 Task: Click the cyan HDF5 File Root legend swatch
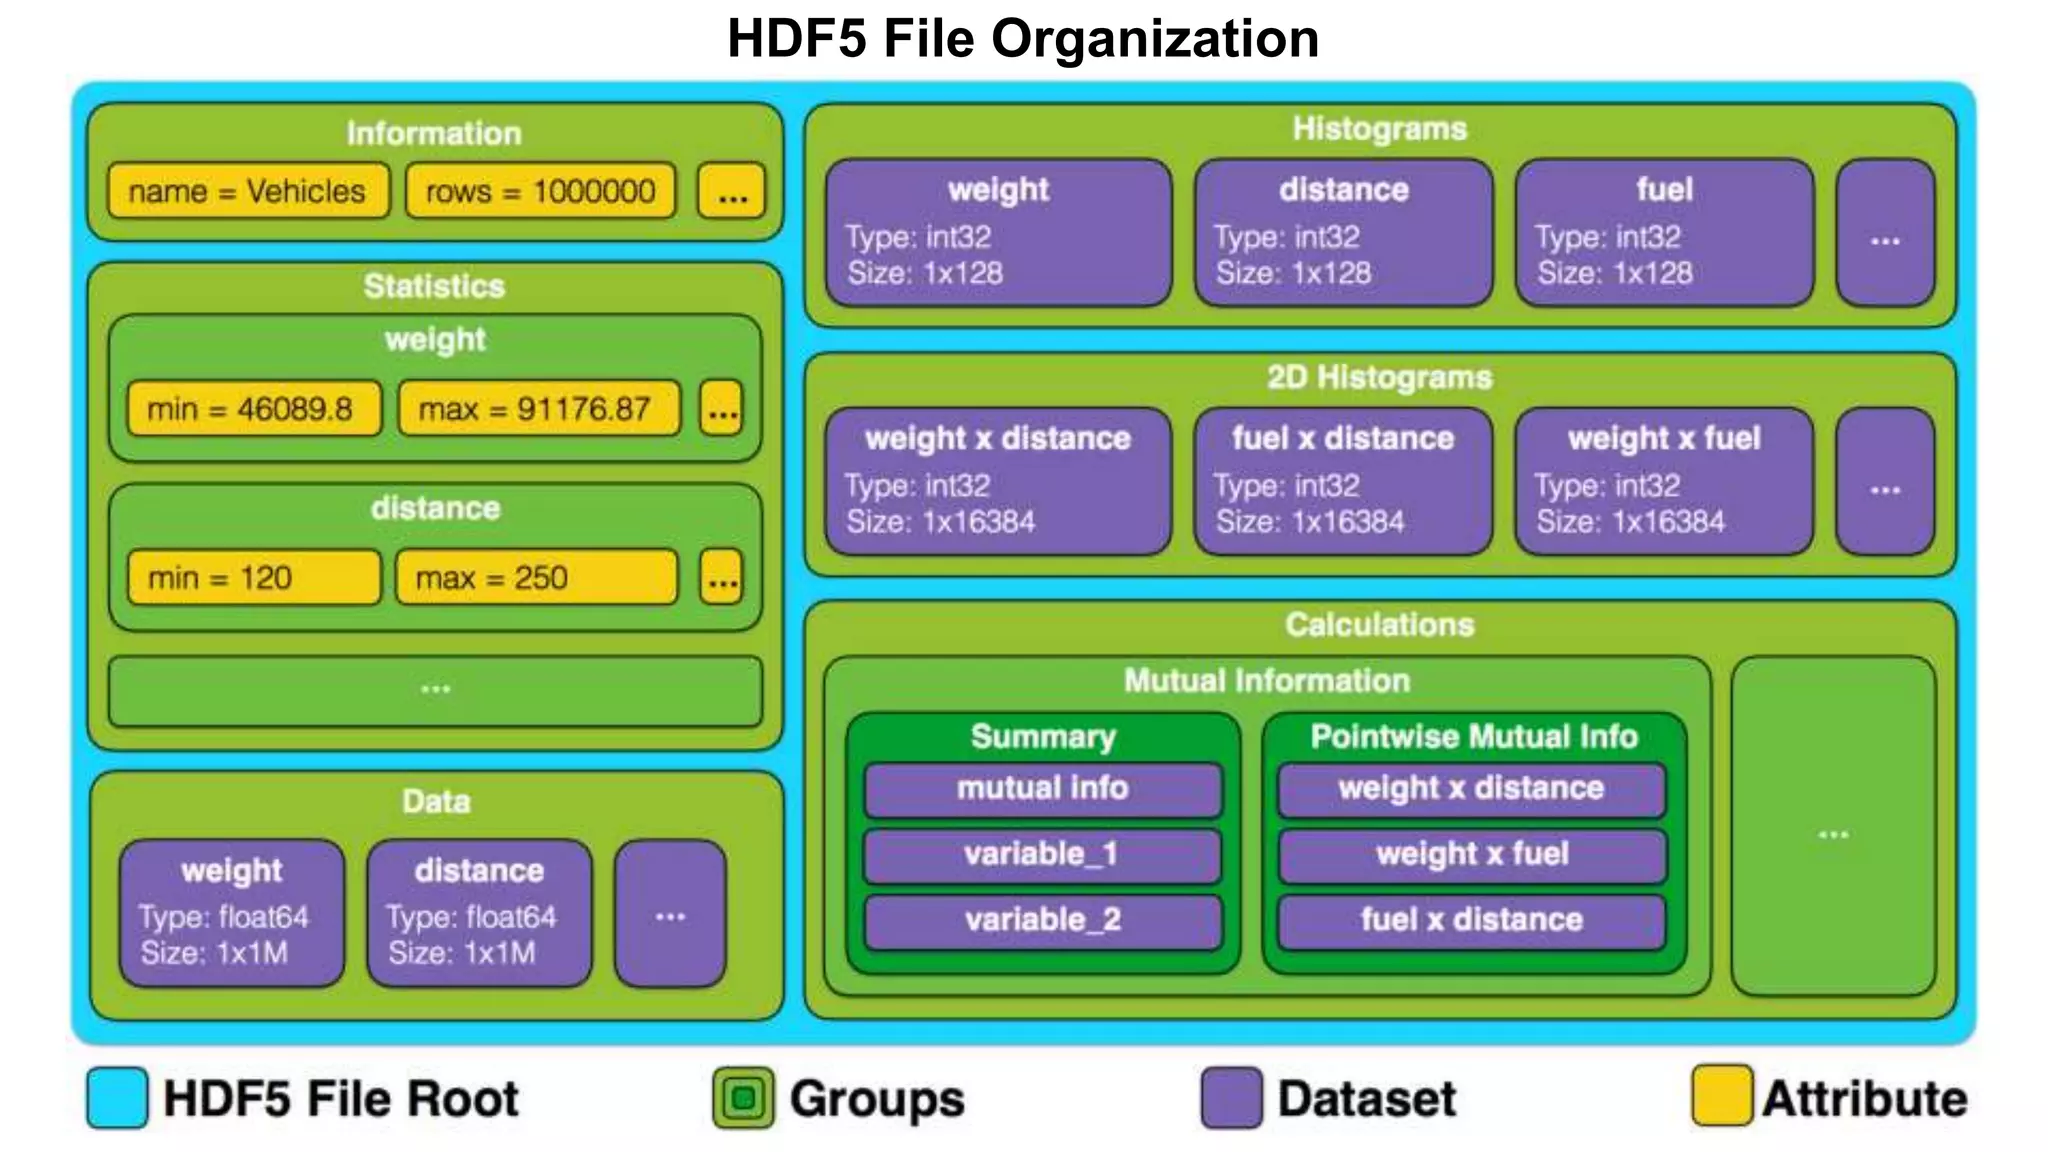[117, 1097]
